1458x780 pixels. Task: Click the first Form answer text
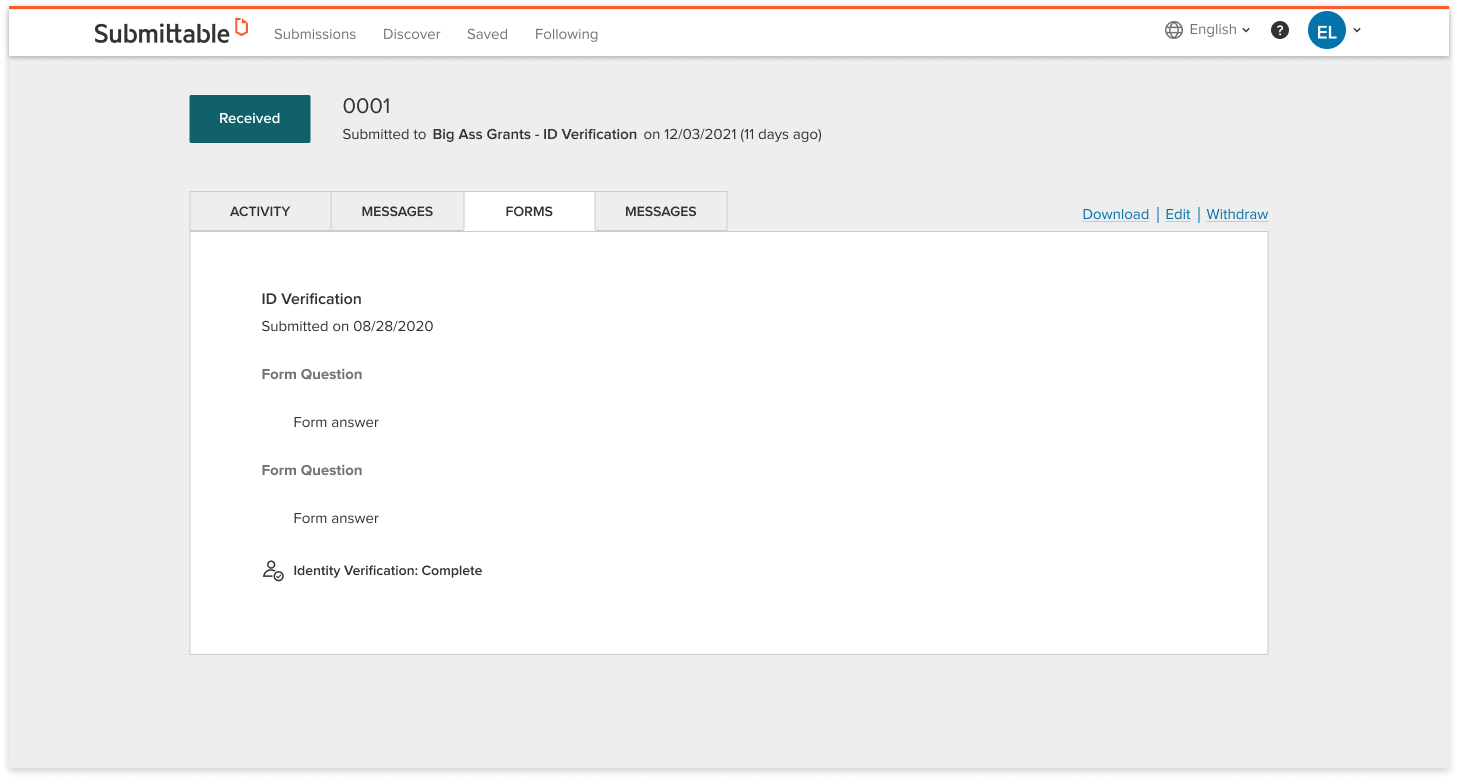(336, 422)
